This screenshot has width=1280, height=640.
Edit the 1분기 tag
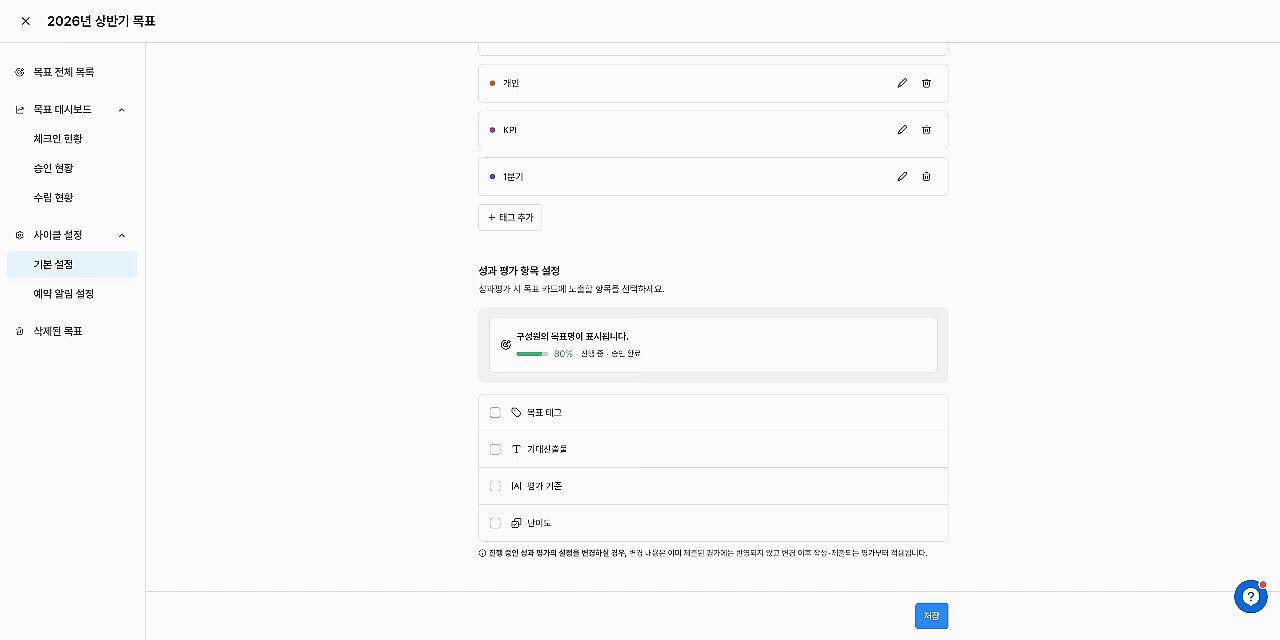coord(902,177)
